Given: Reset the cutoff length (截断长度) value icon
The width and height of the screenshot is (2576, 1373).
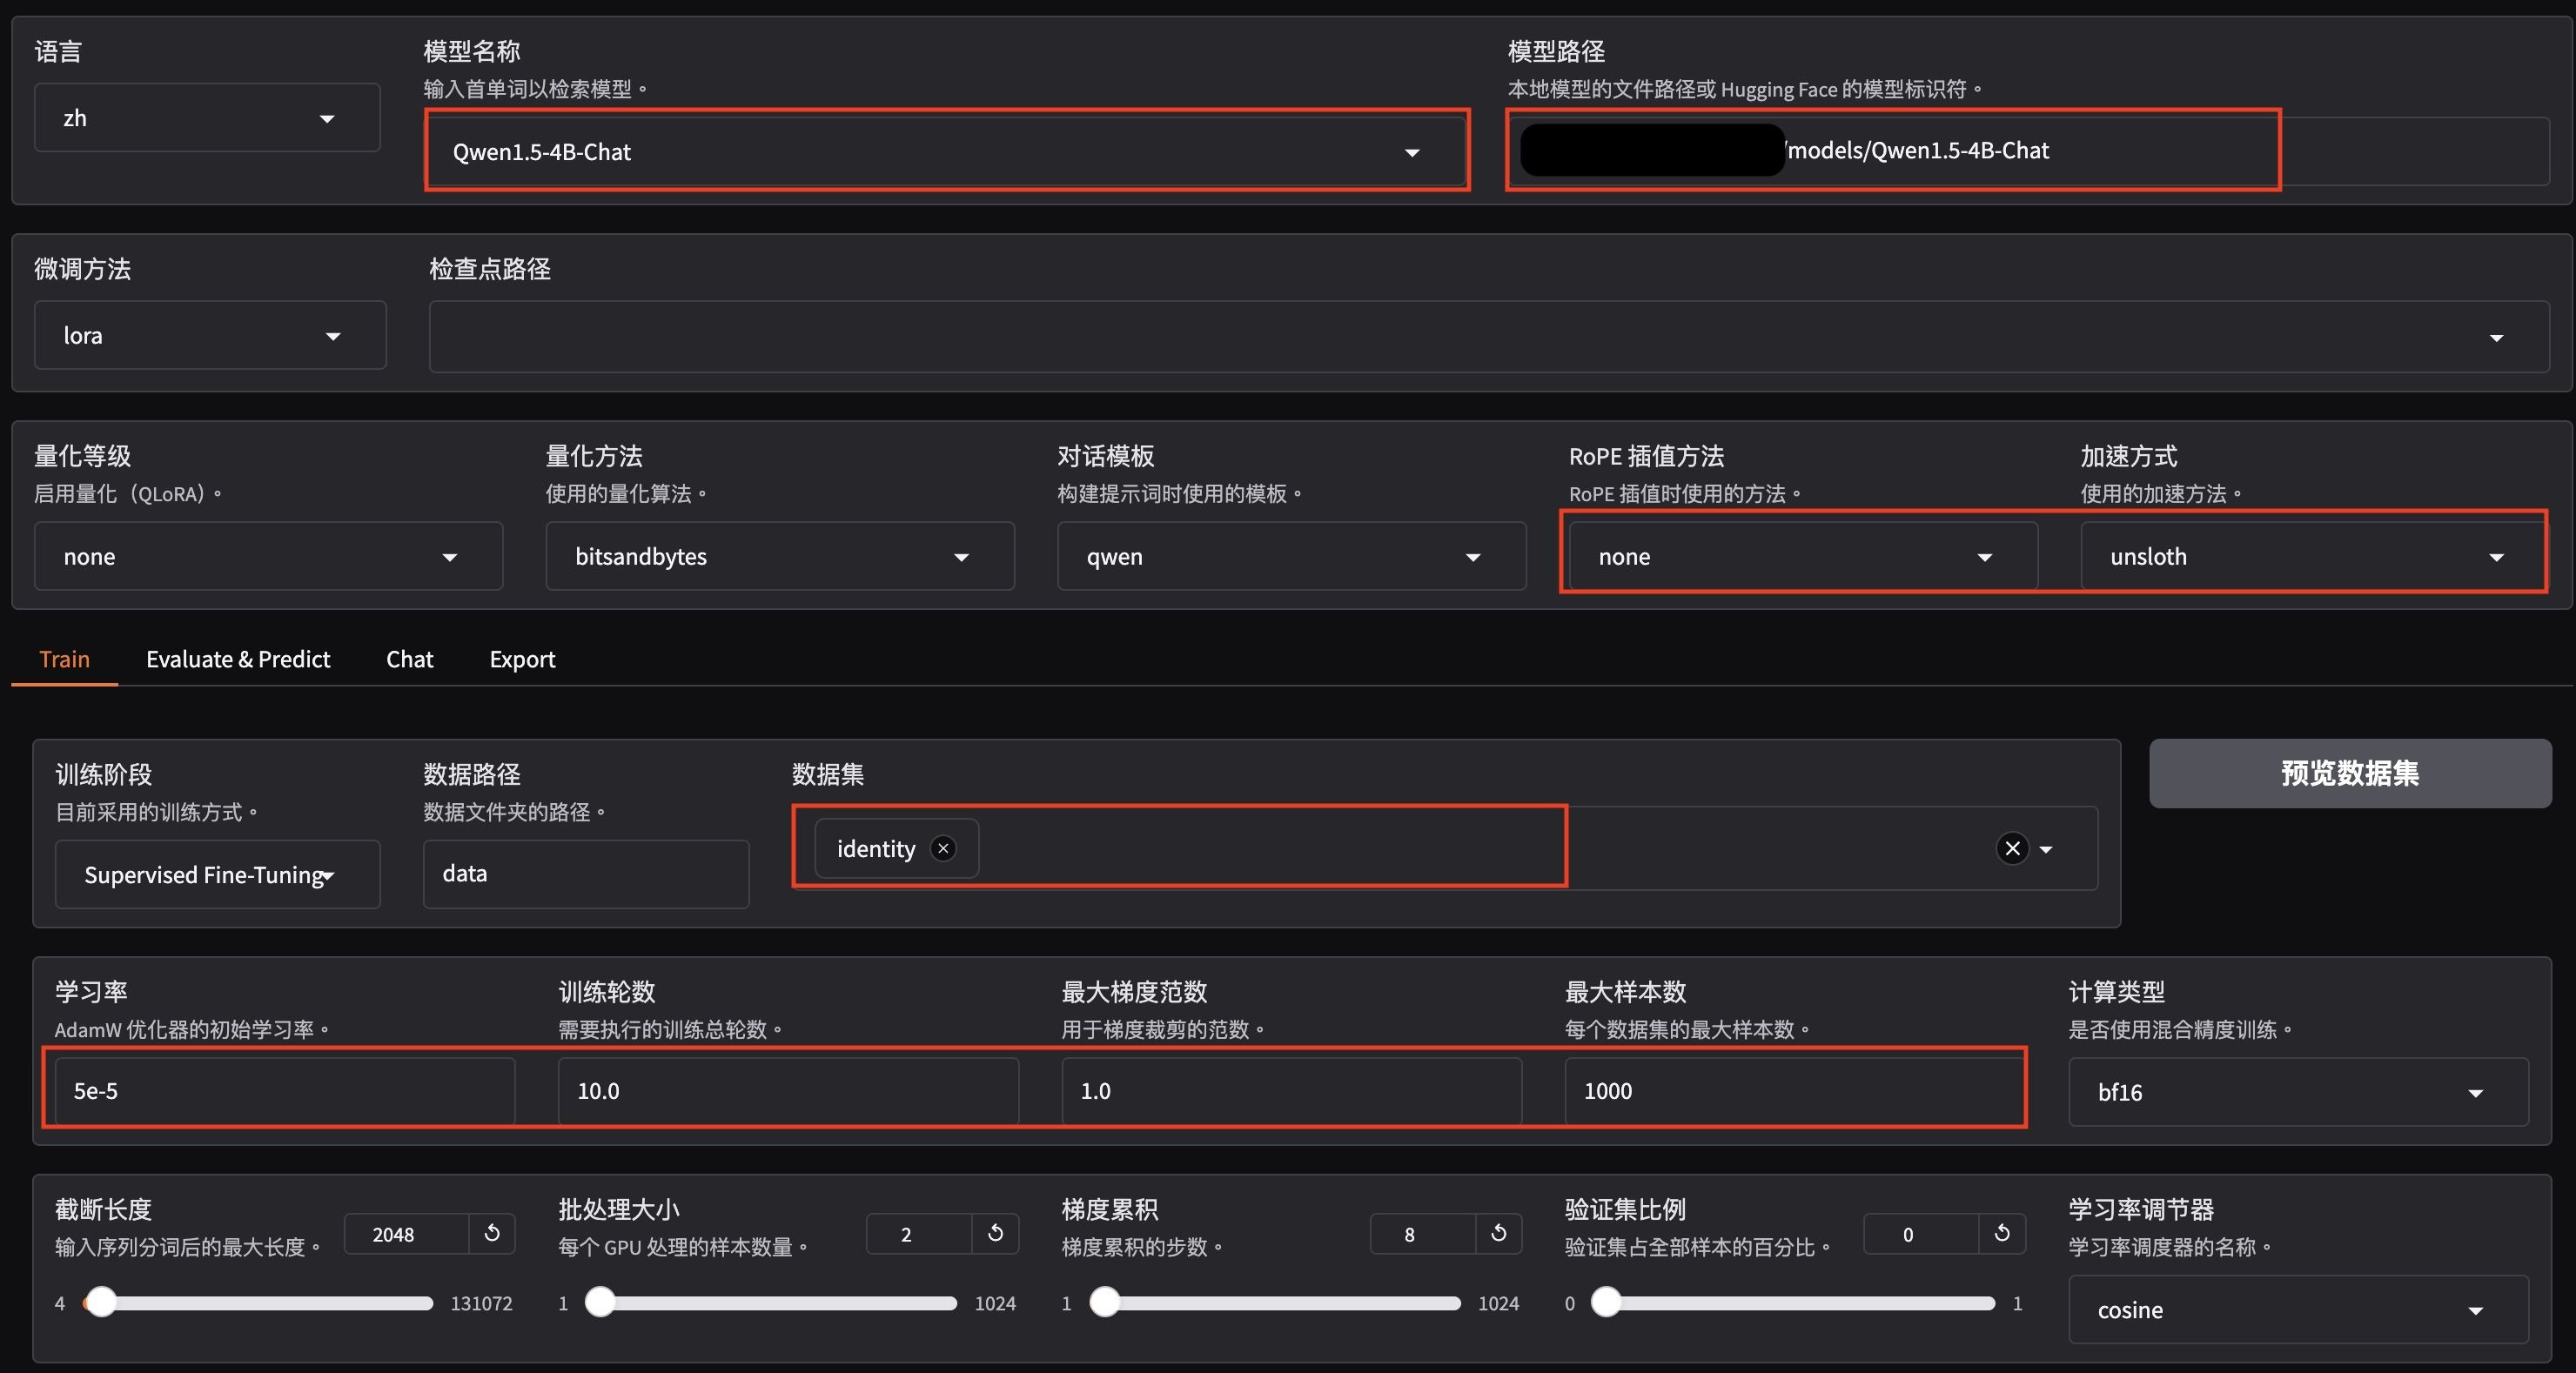Looking at the screenshot, I should (492, 1233).
